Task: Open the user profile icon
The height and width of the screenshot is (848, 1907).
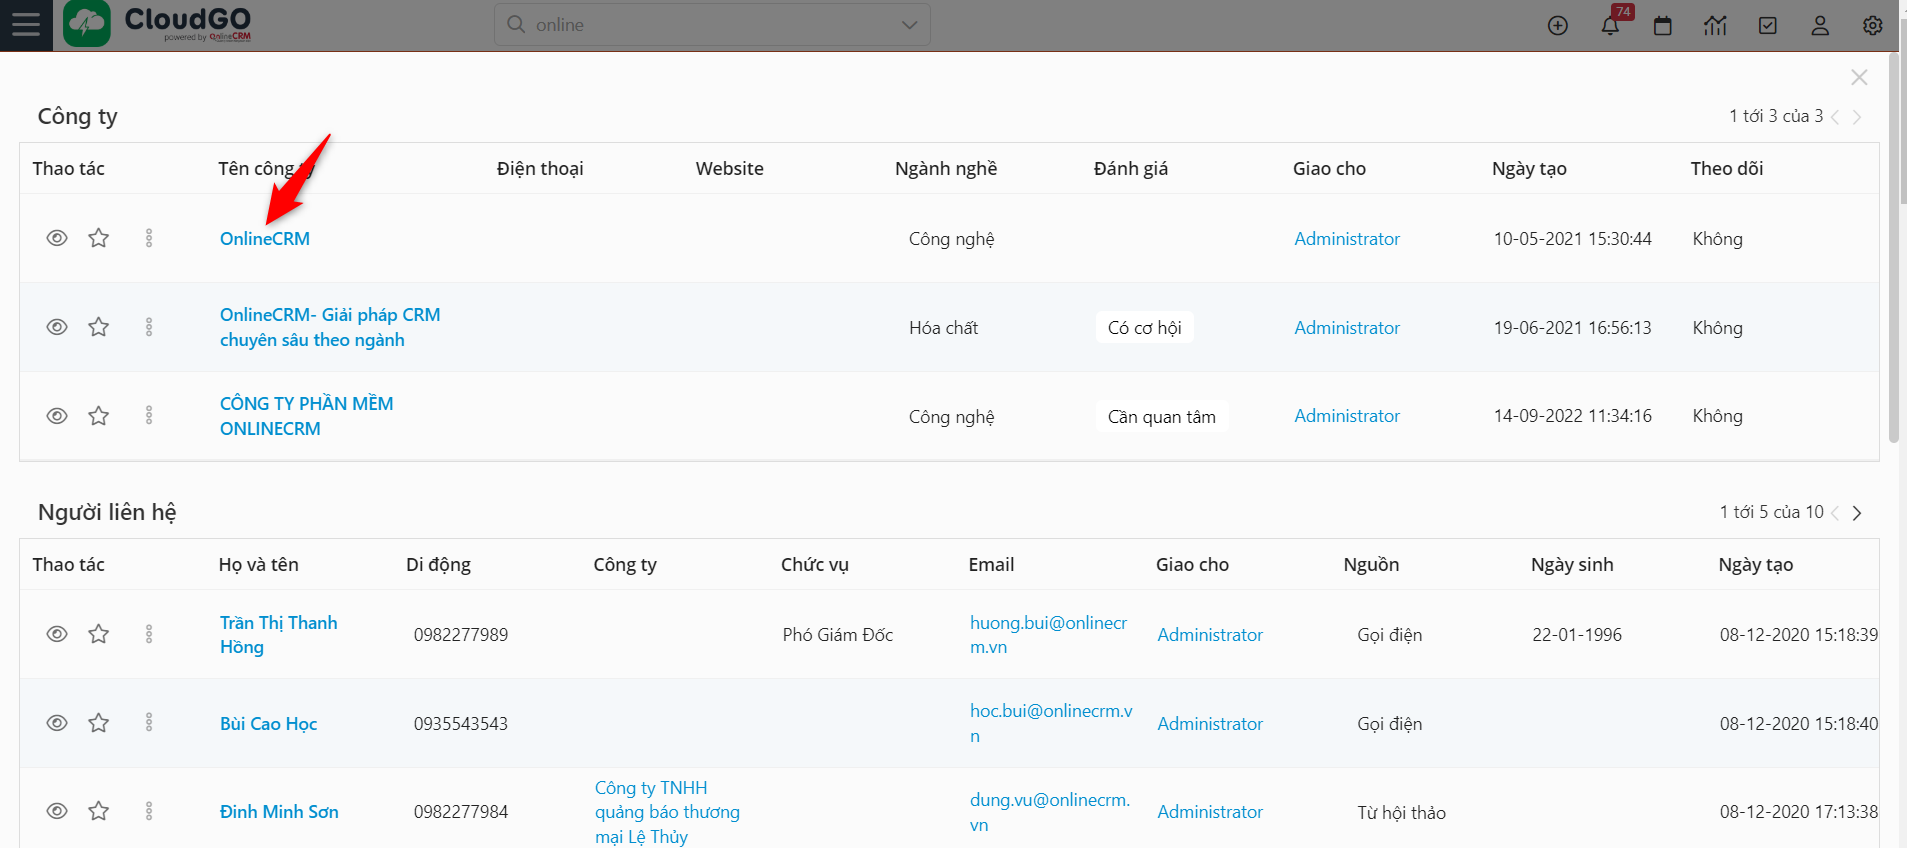Action: (1820, 26)
